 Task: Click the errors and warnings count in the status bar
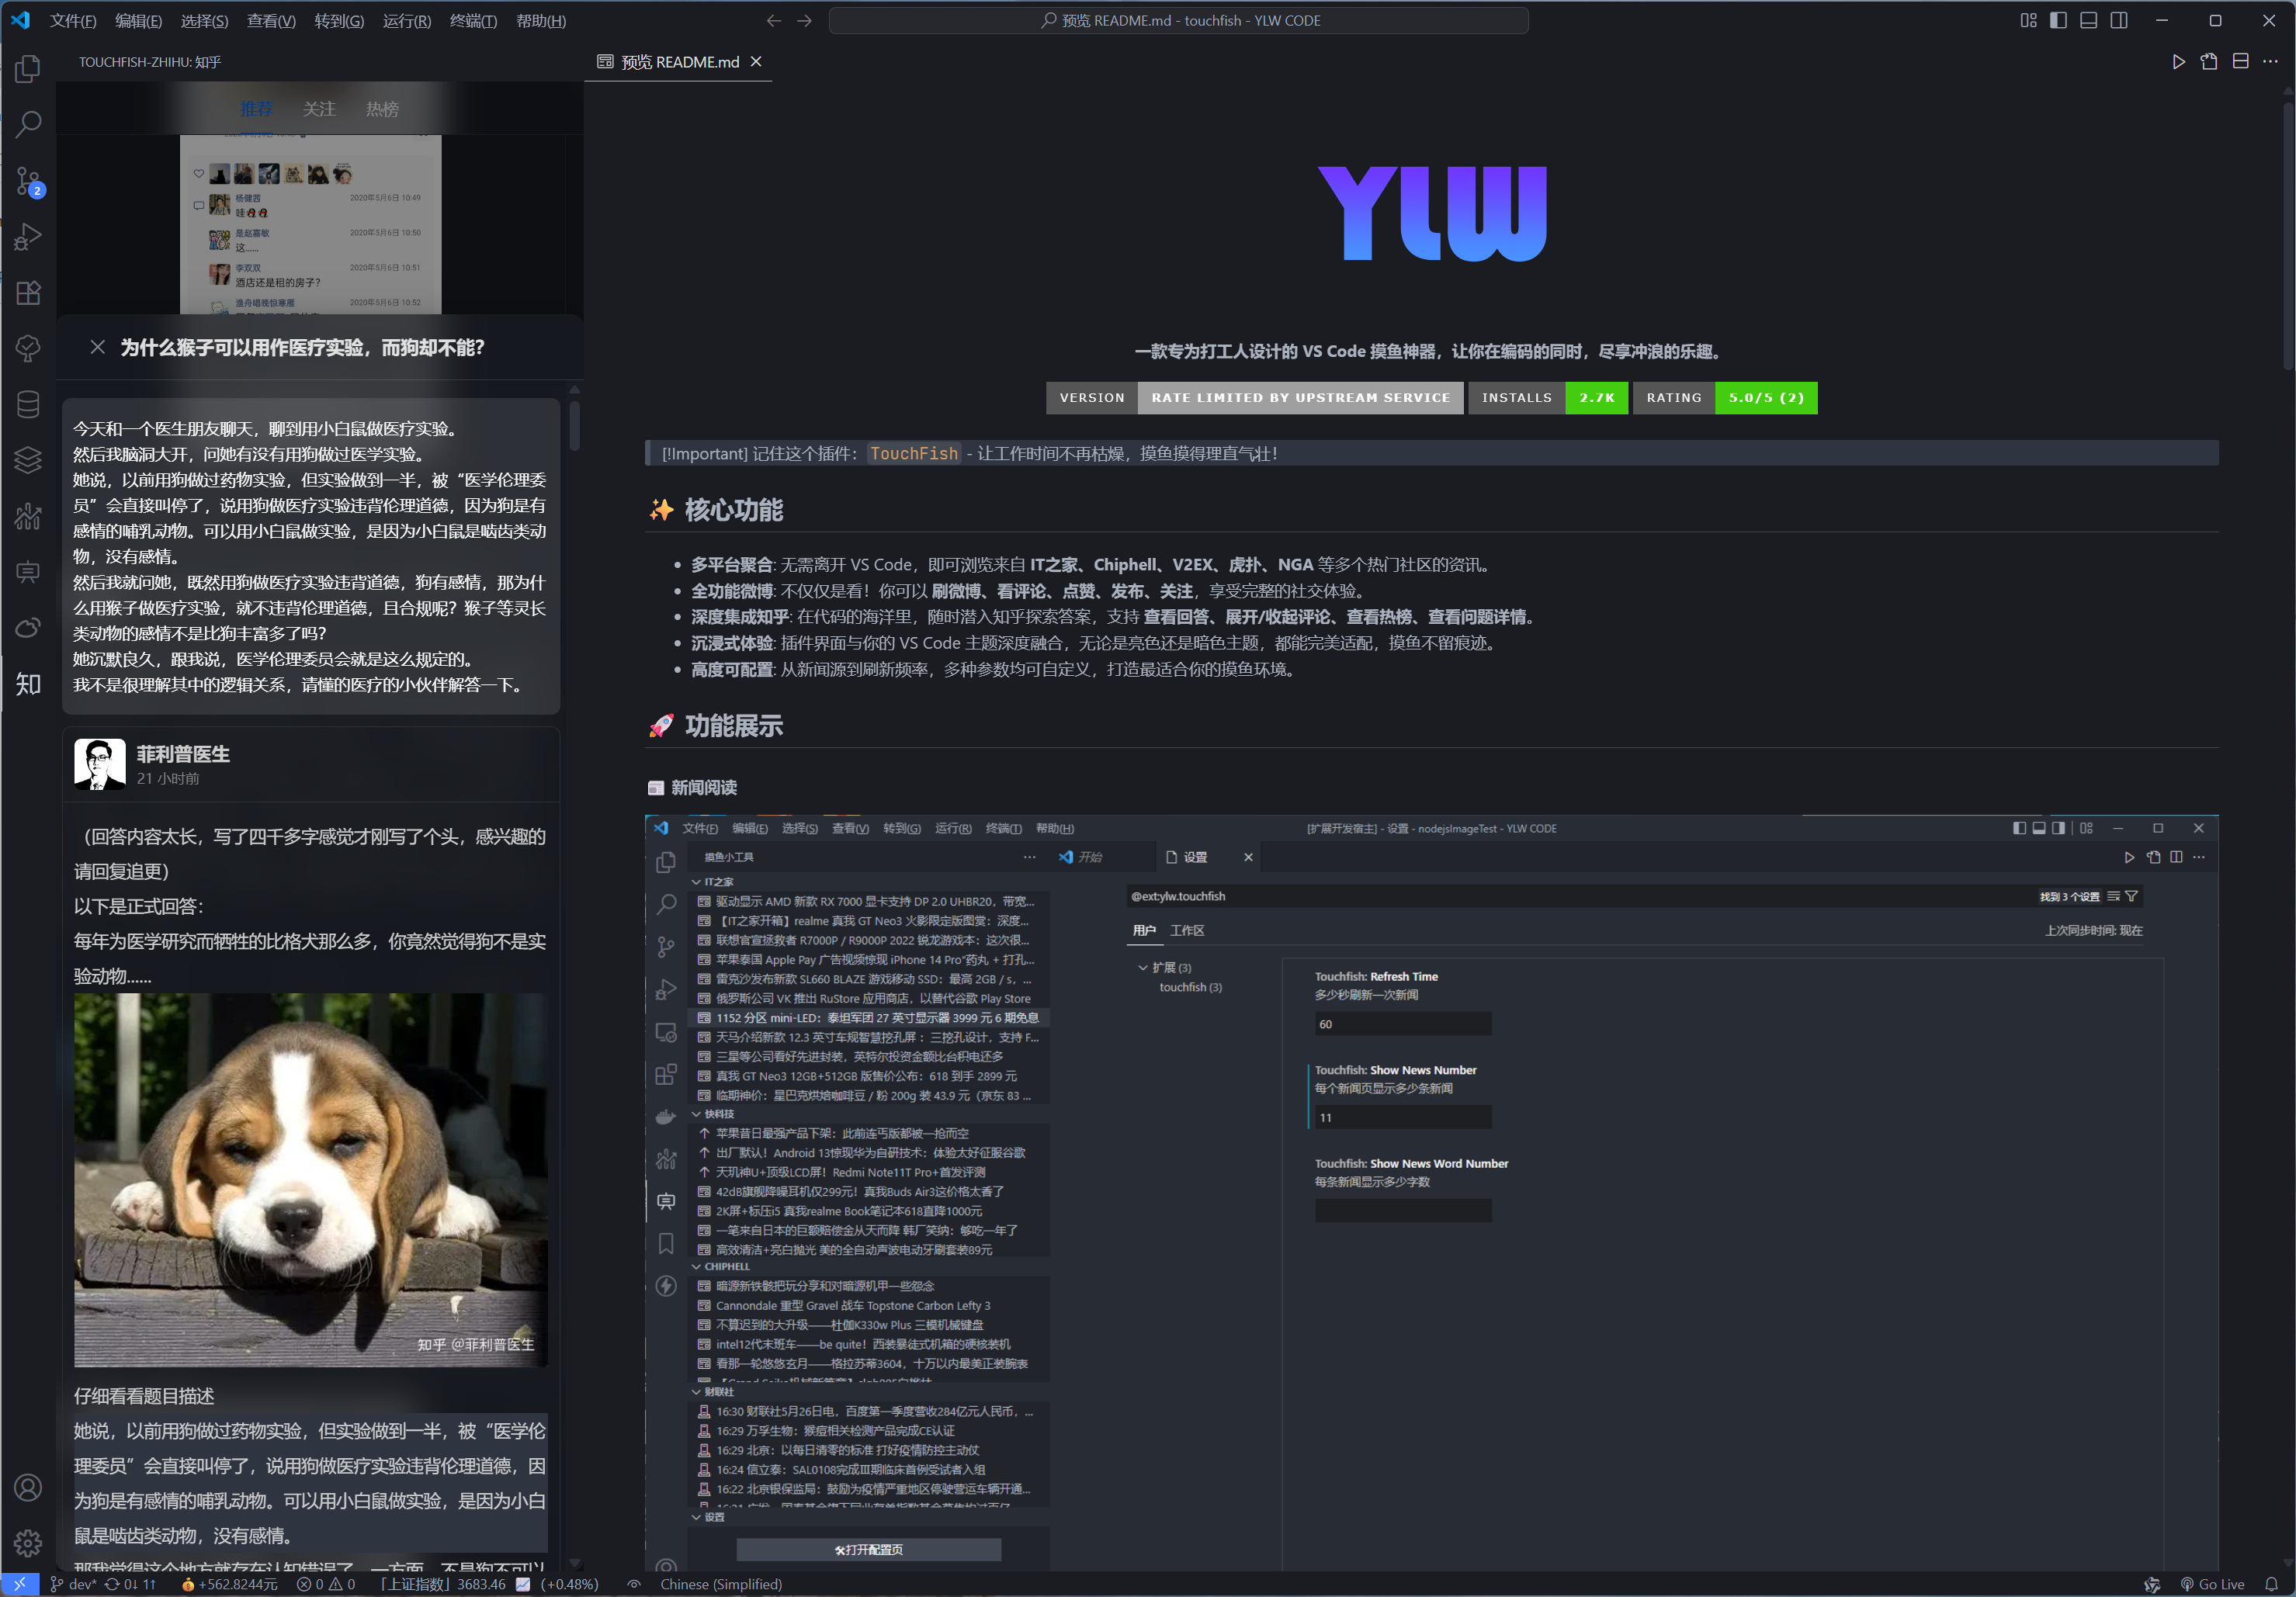point(326,1584)
